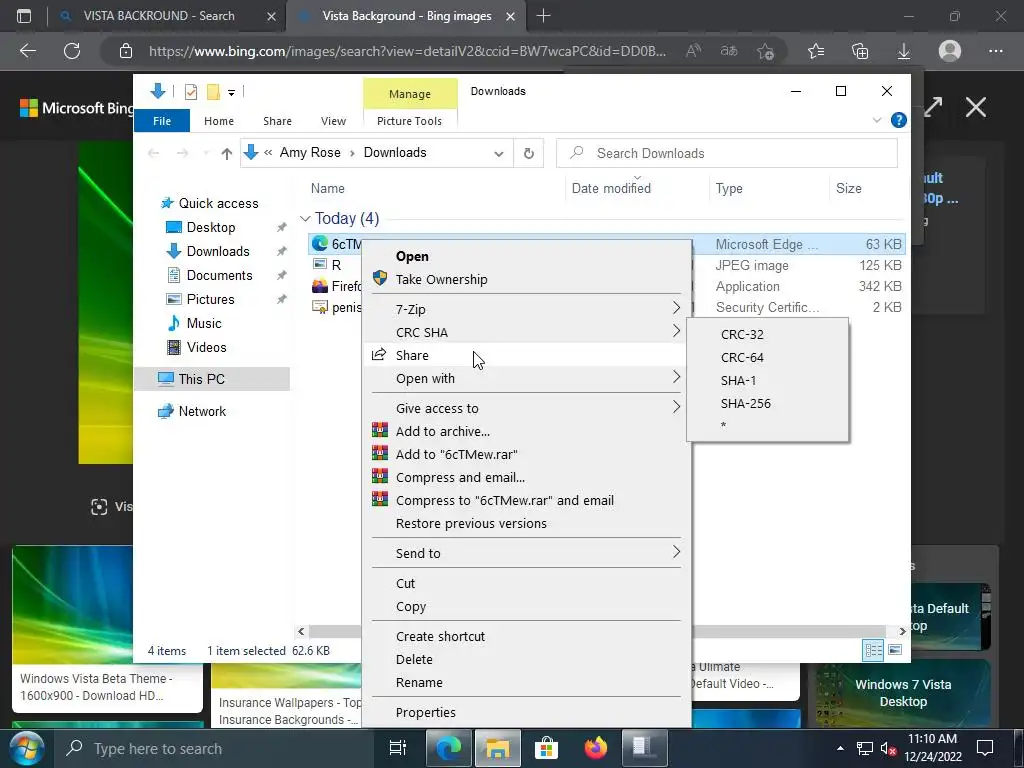The height and width of the screenshot is (768, 1024).
Task: Switch to VISTA BACKGROUND - Search tab
Action: 159,16
